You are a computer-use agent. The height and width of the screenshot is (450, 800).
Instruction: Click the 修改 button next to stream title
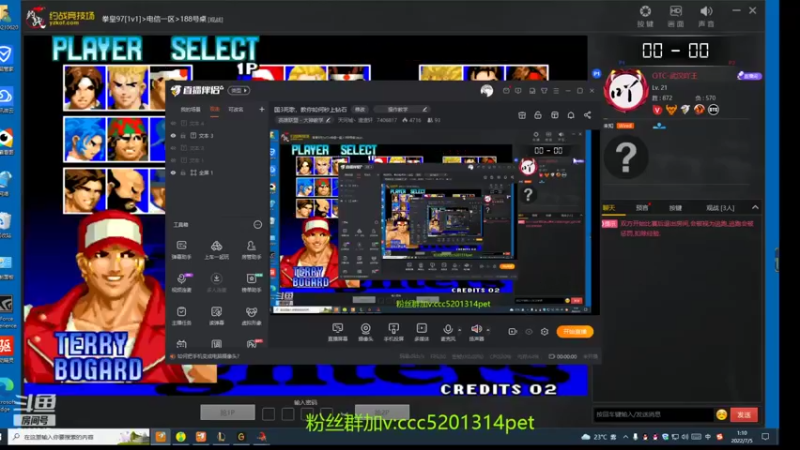click(360, 109)
